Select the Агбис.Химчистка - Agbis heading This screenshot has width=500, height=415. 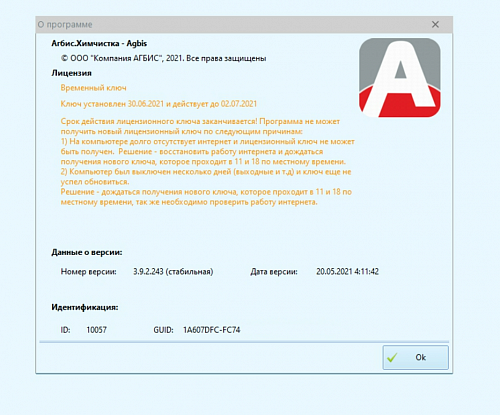pyautogui.click(x=99, y=43)
